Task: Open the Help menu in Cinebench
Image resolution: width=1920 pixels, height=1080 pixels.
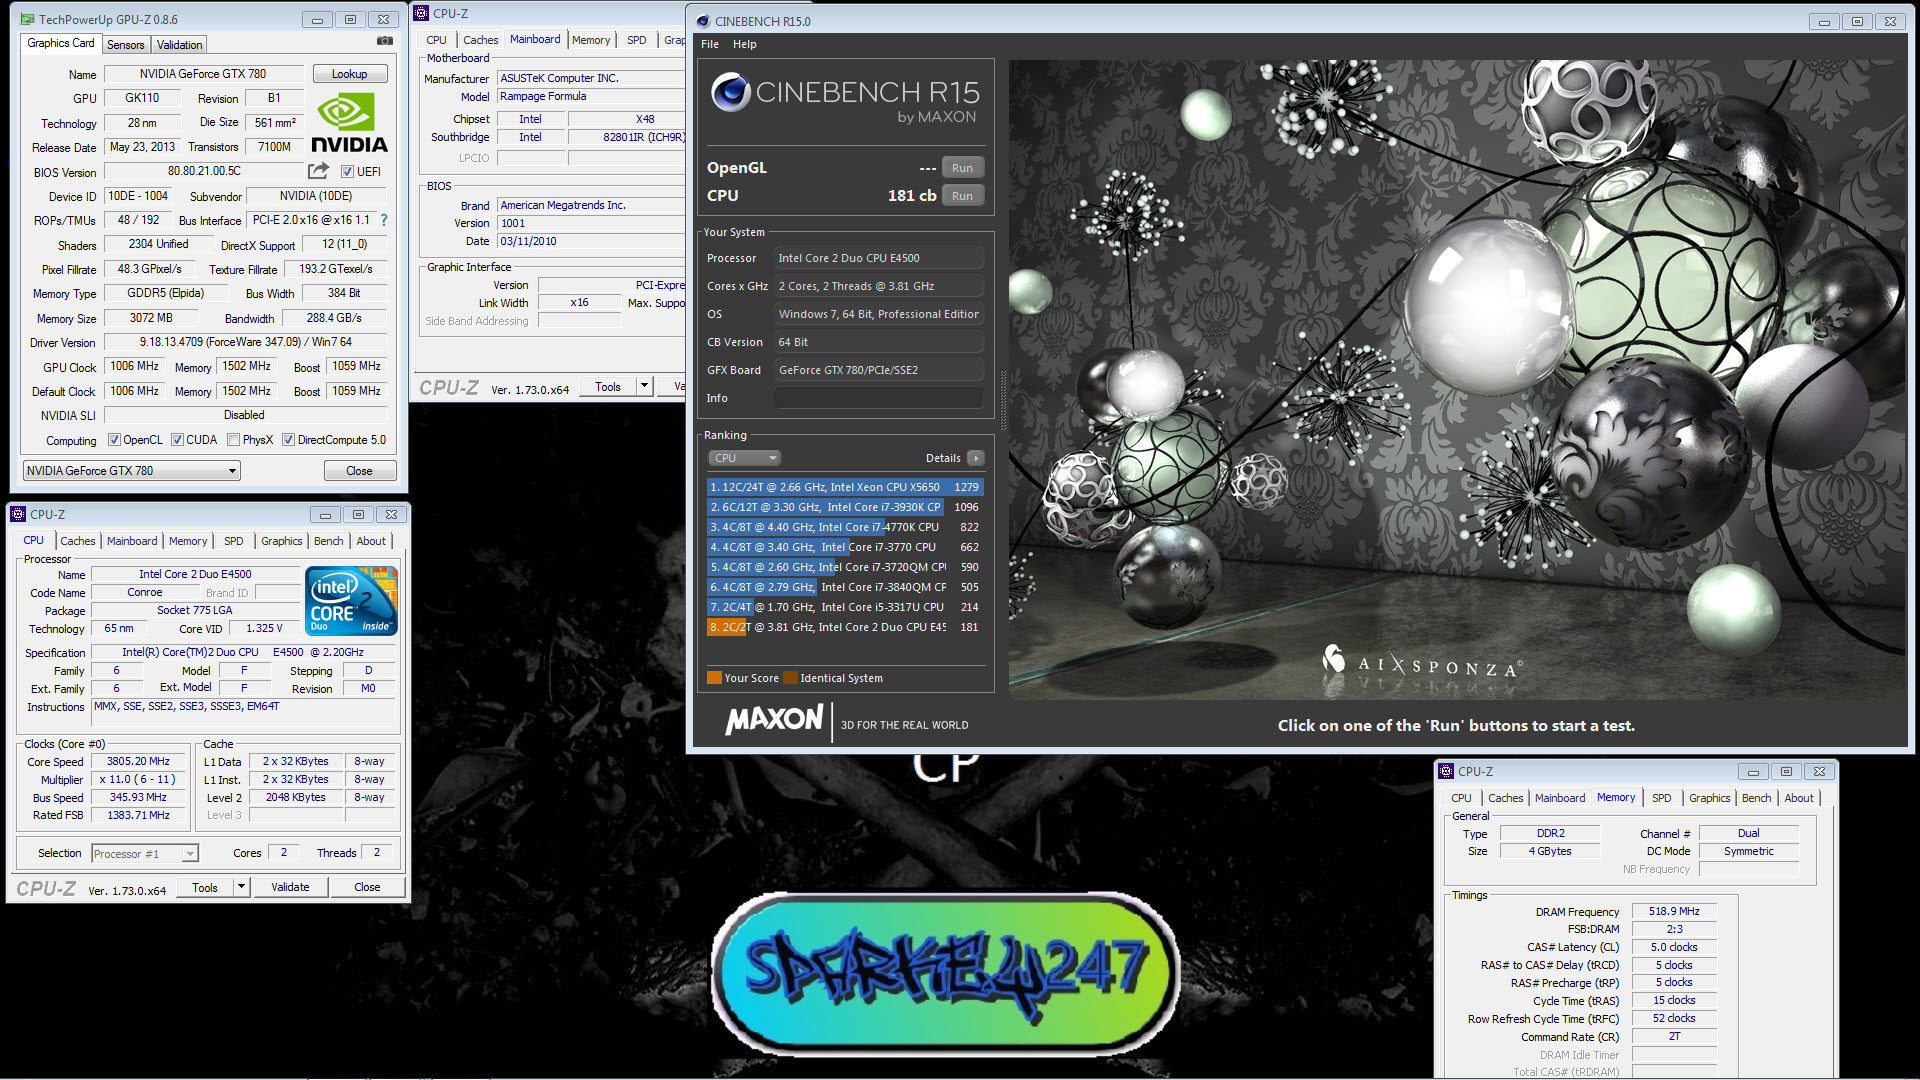Action: click(x=744, y=44)
